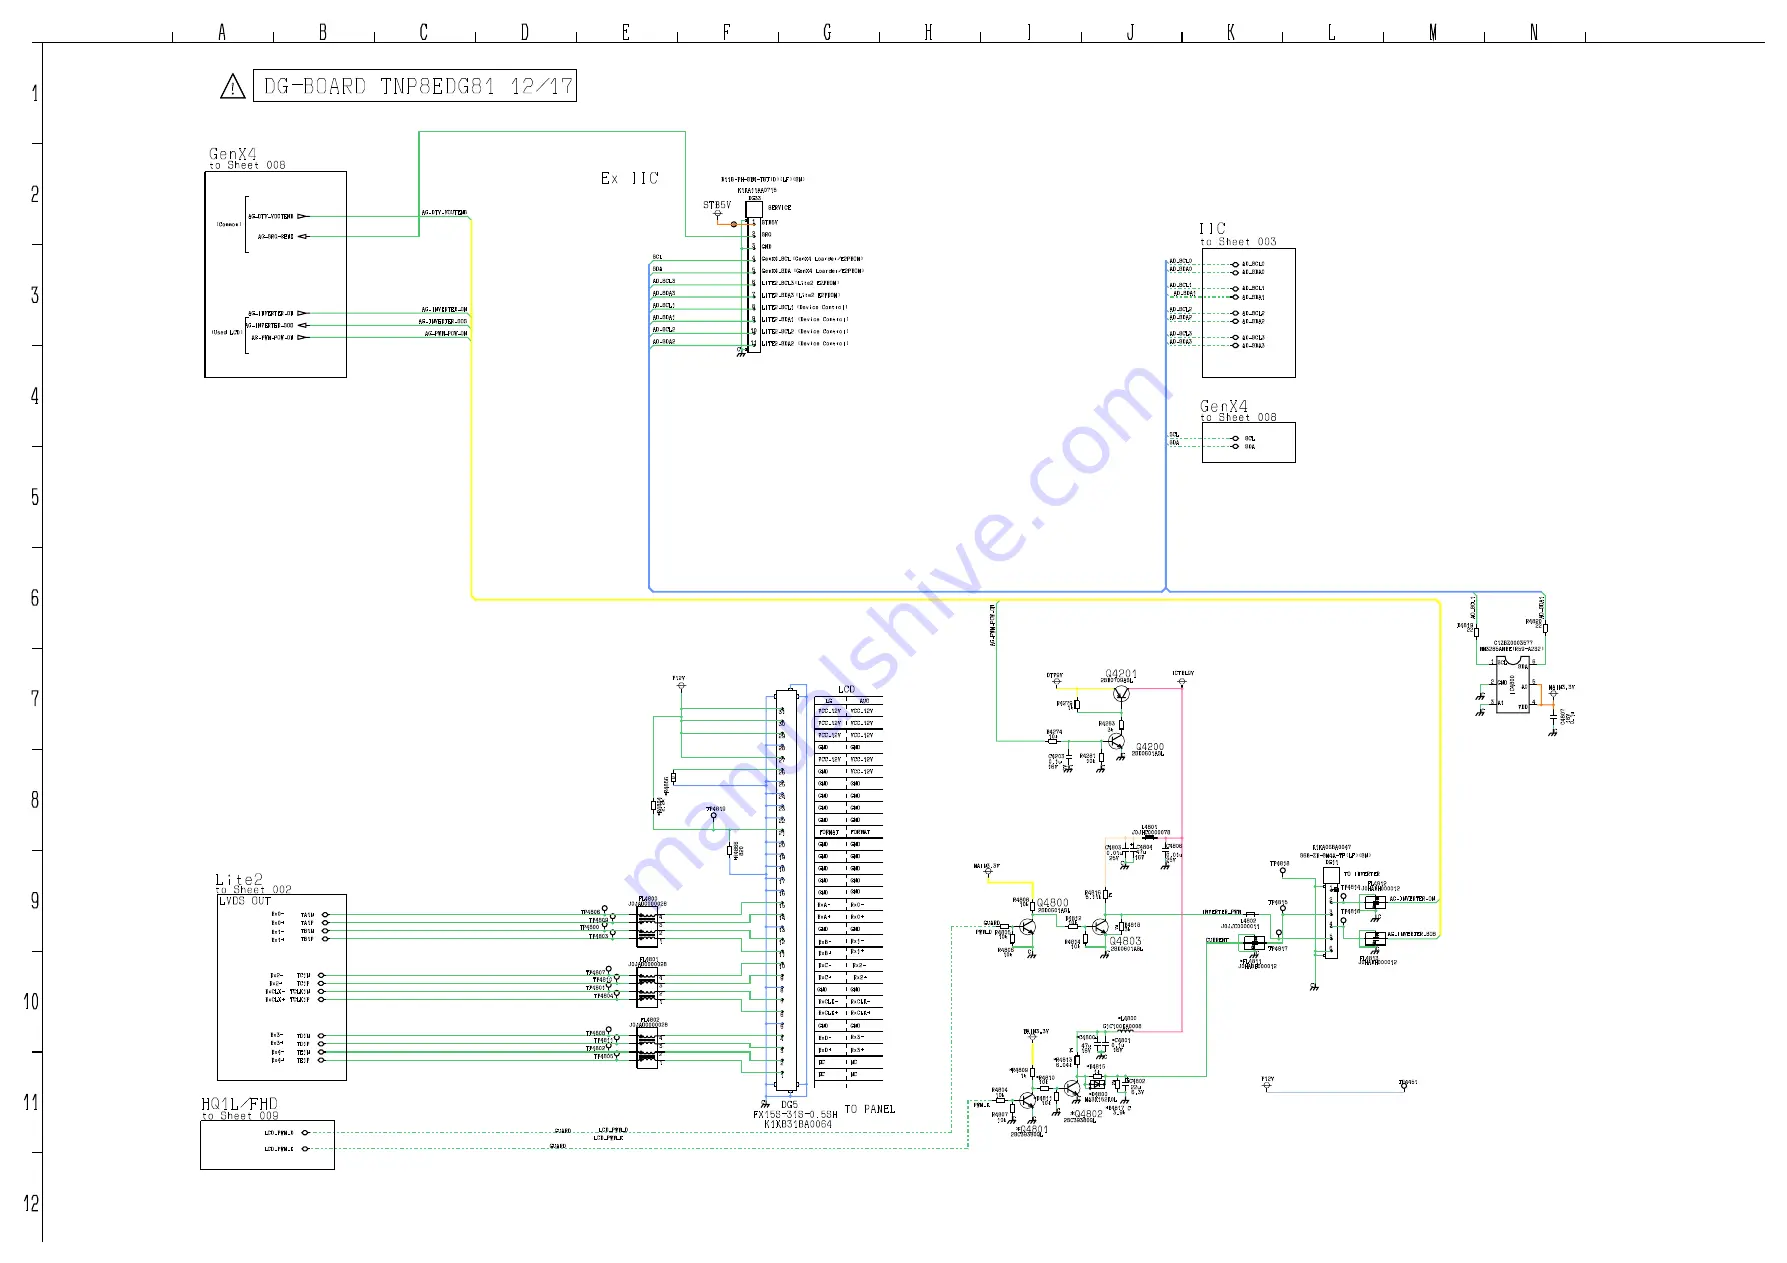Viewport: 1787px width, 1263px height.
Task: Click the AG-INVERTER-ON net label at the GenX4 block
Action: (x=271, y=313)
